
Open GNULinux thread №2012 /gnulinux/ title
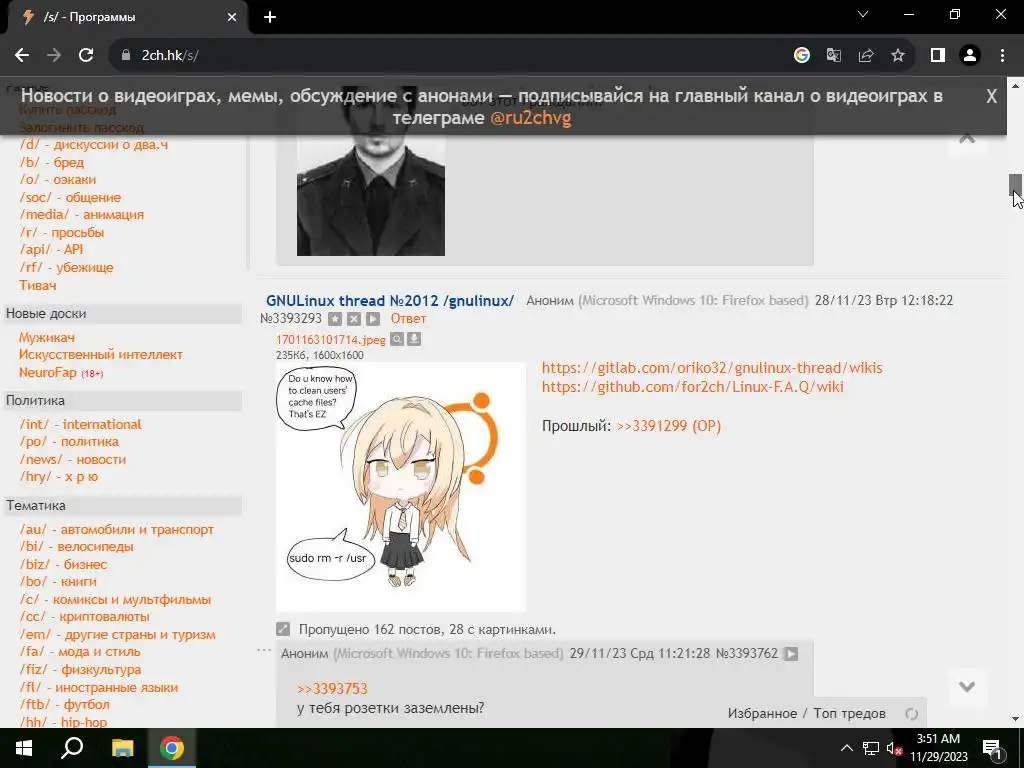coord(390,301)
